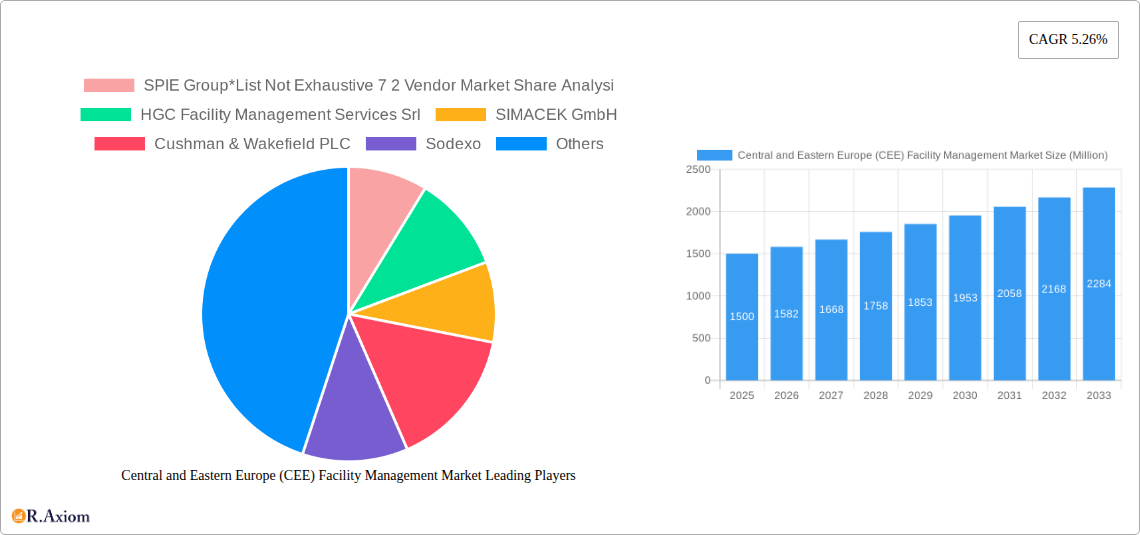
Task: Click the 2027 bar showing 1668
Action: (x=831, y=310)
